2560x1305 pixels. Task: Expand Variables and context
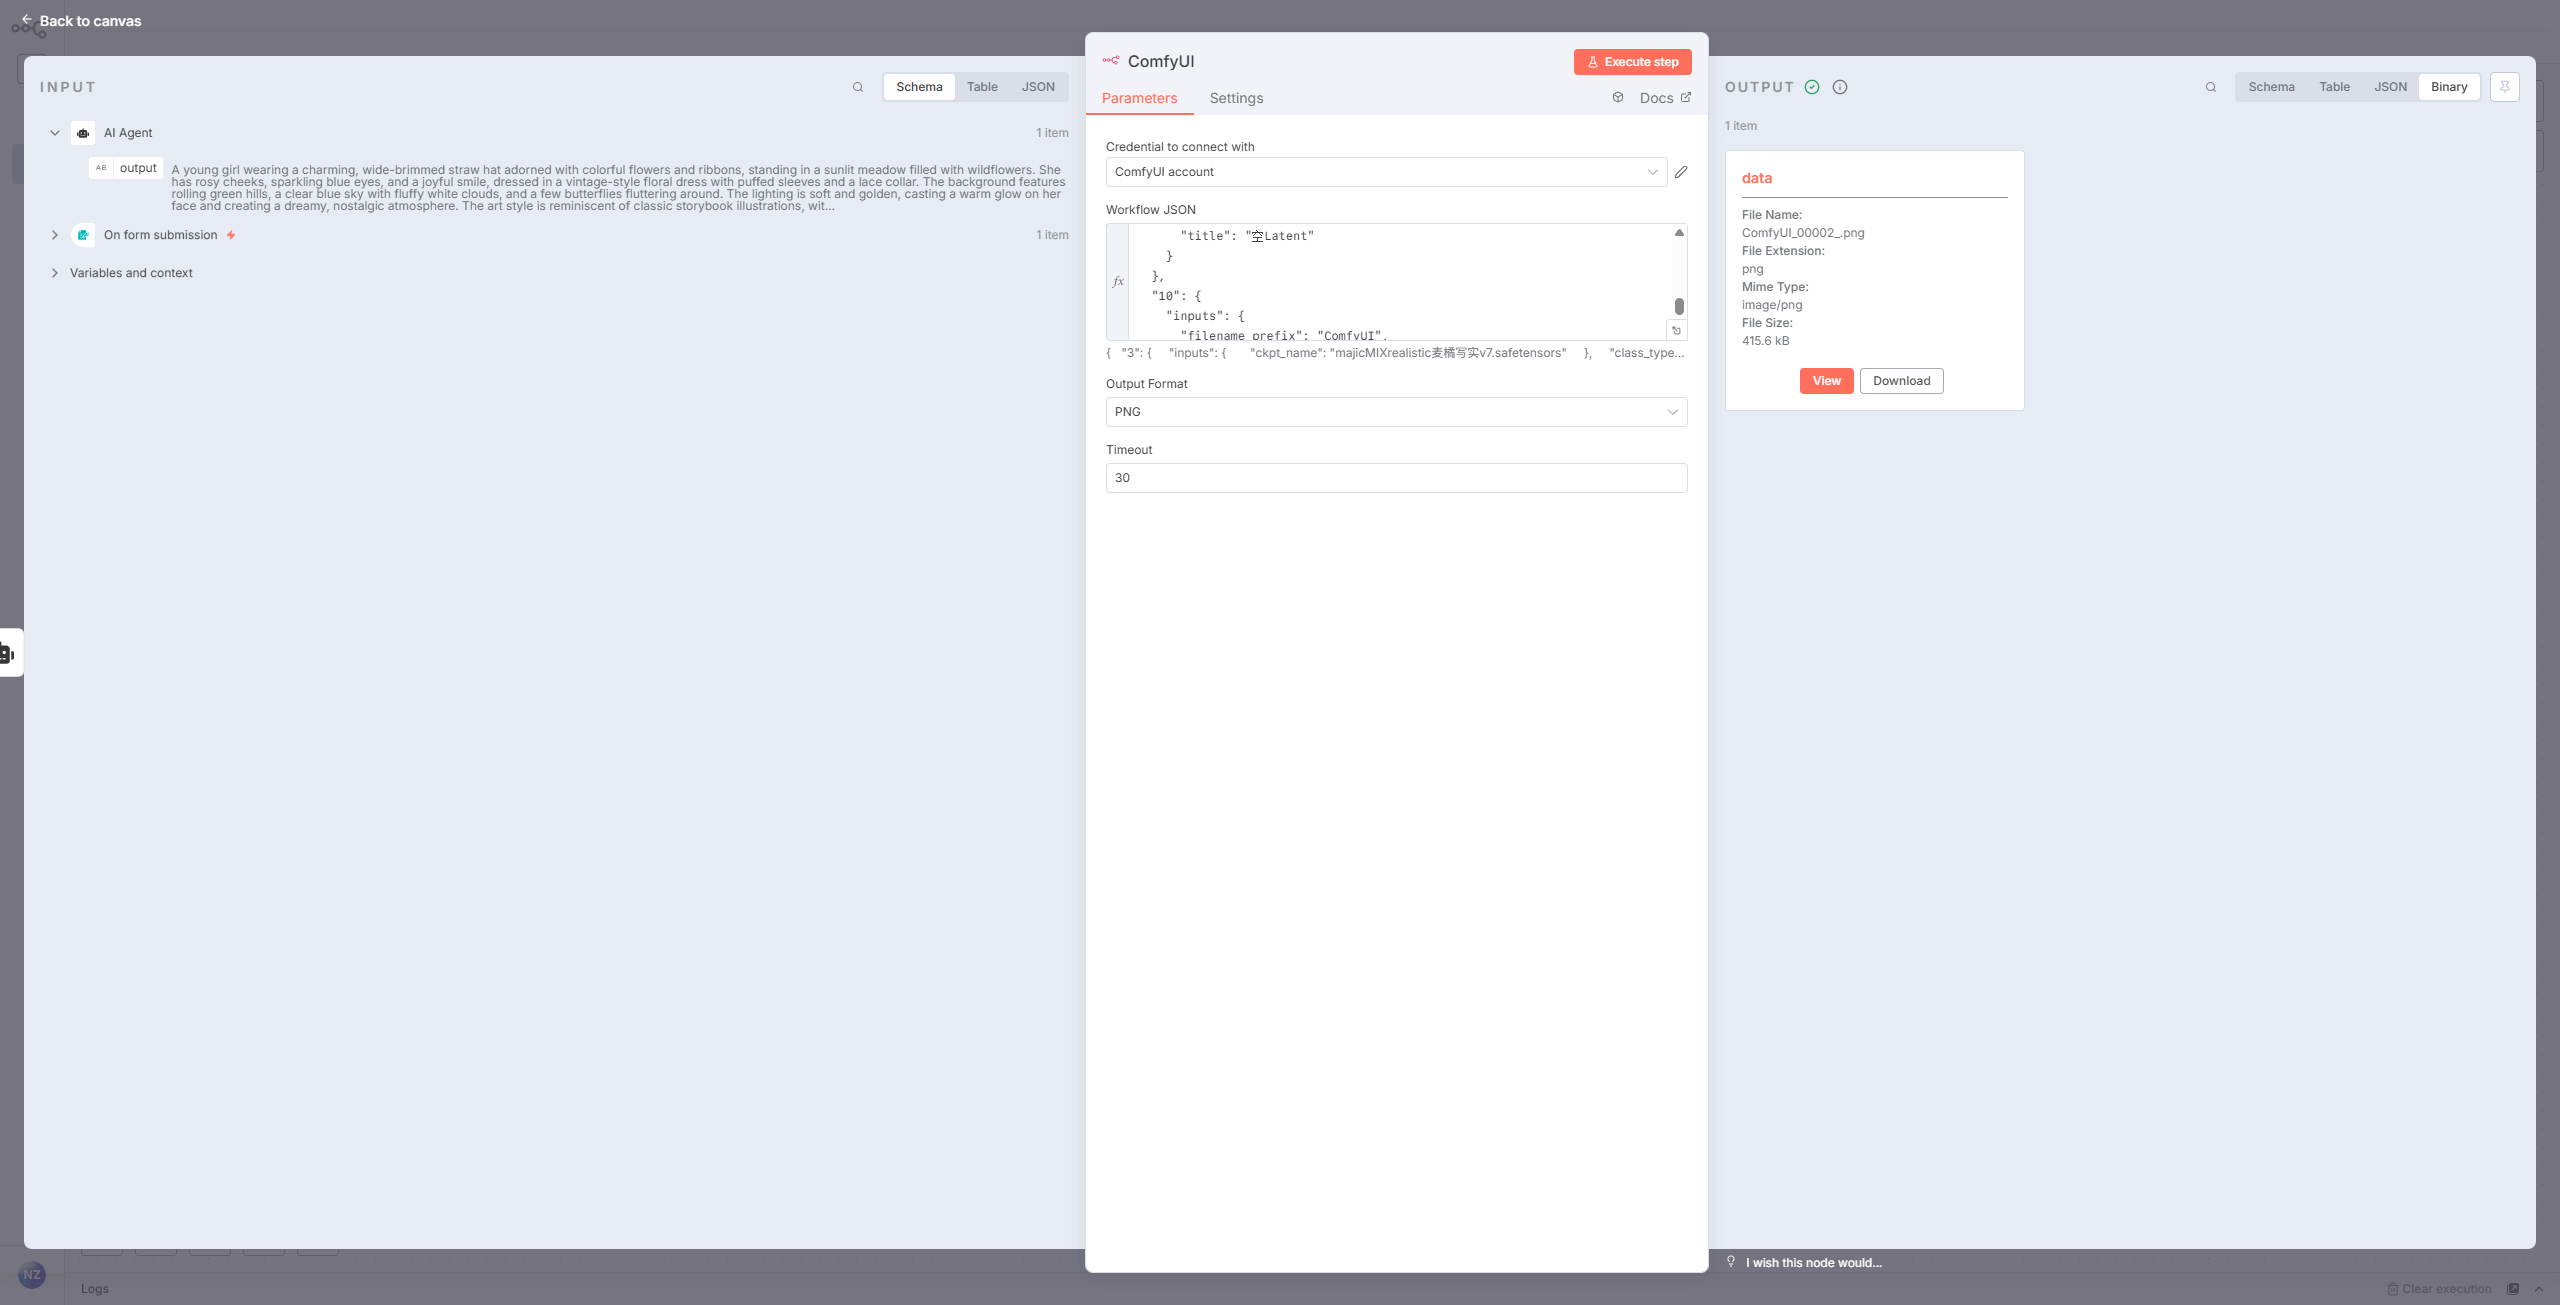point(55,273)
